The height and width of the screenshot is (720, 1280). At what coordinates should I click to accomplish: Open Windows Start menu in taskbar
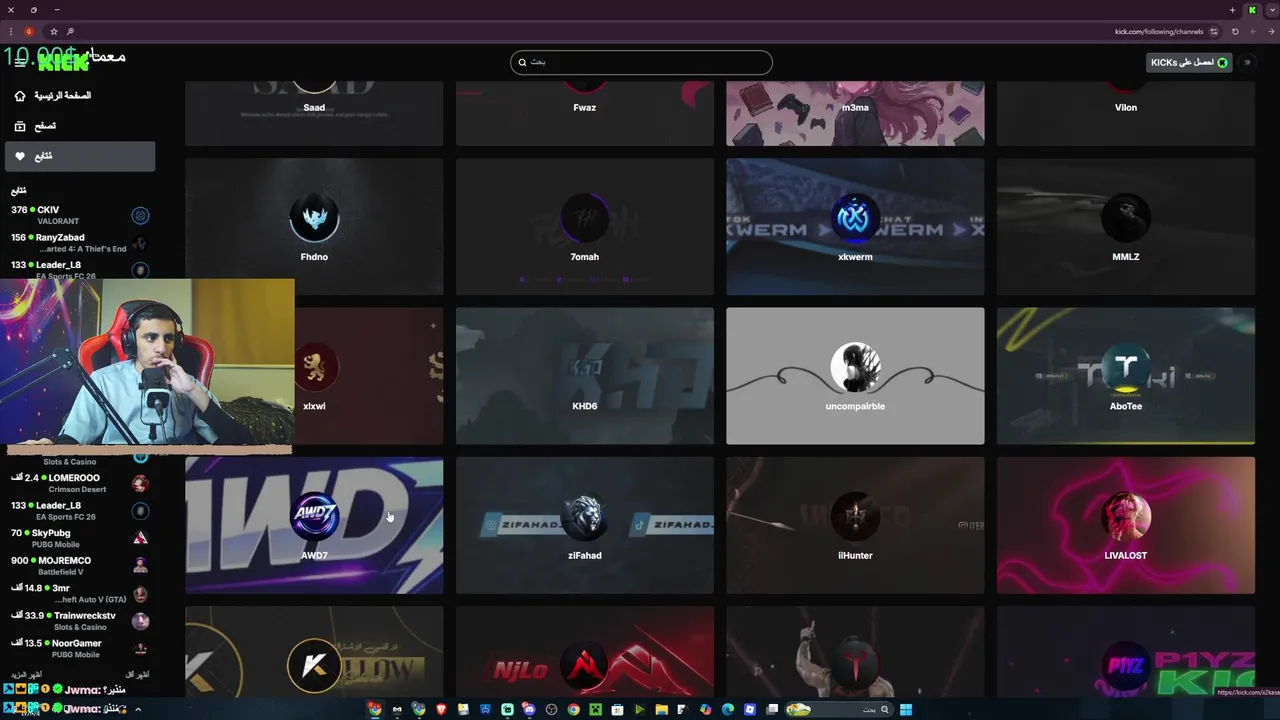point(906,710)
